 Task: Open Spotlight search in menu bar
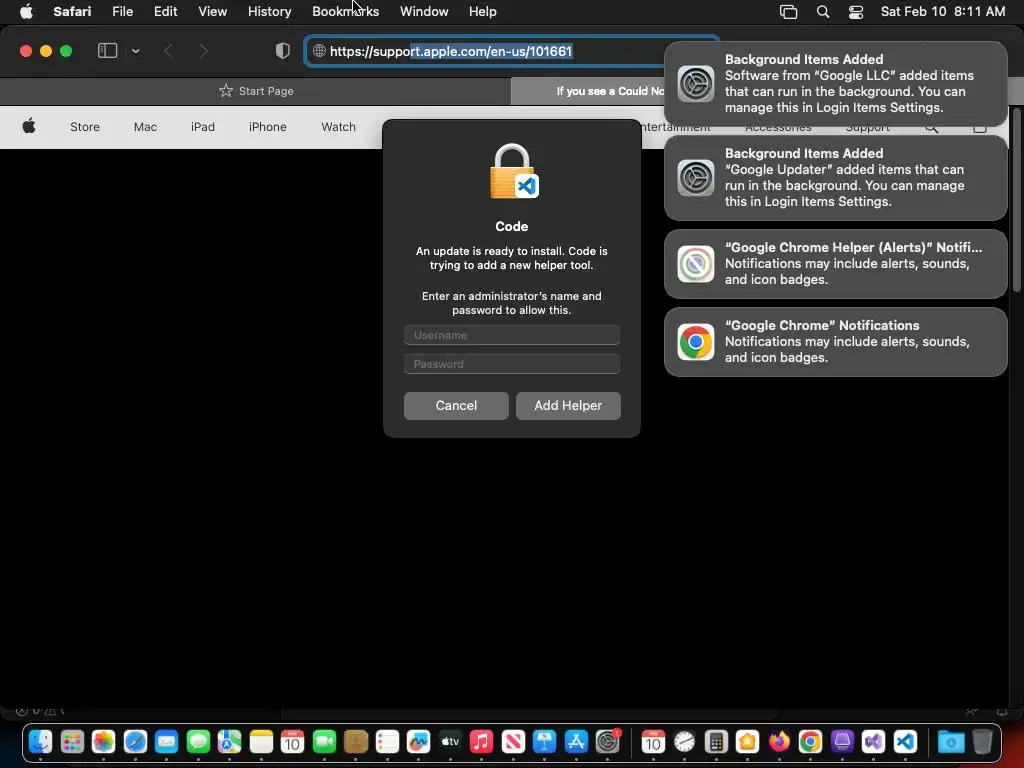823,11
